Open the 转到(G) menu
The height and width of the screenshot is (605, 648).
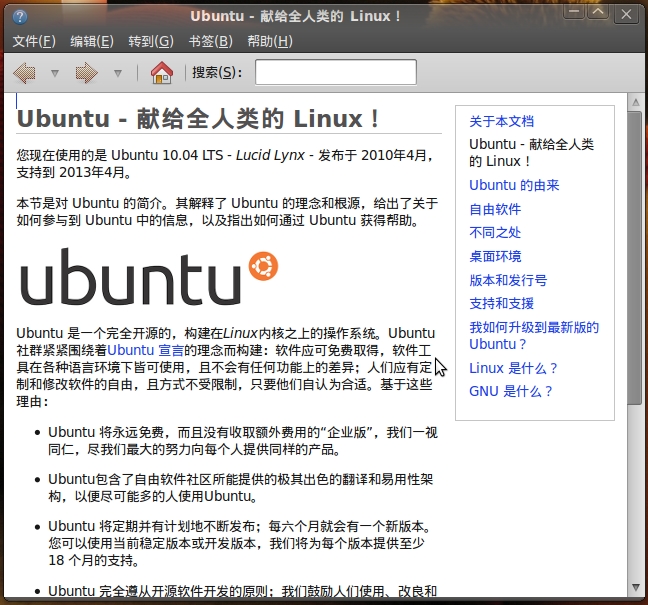151,41
